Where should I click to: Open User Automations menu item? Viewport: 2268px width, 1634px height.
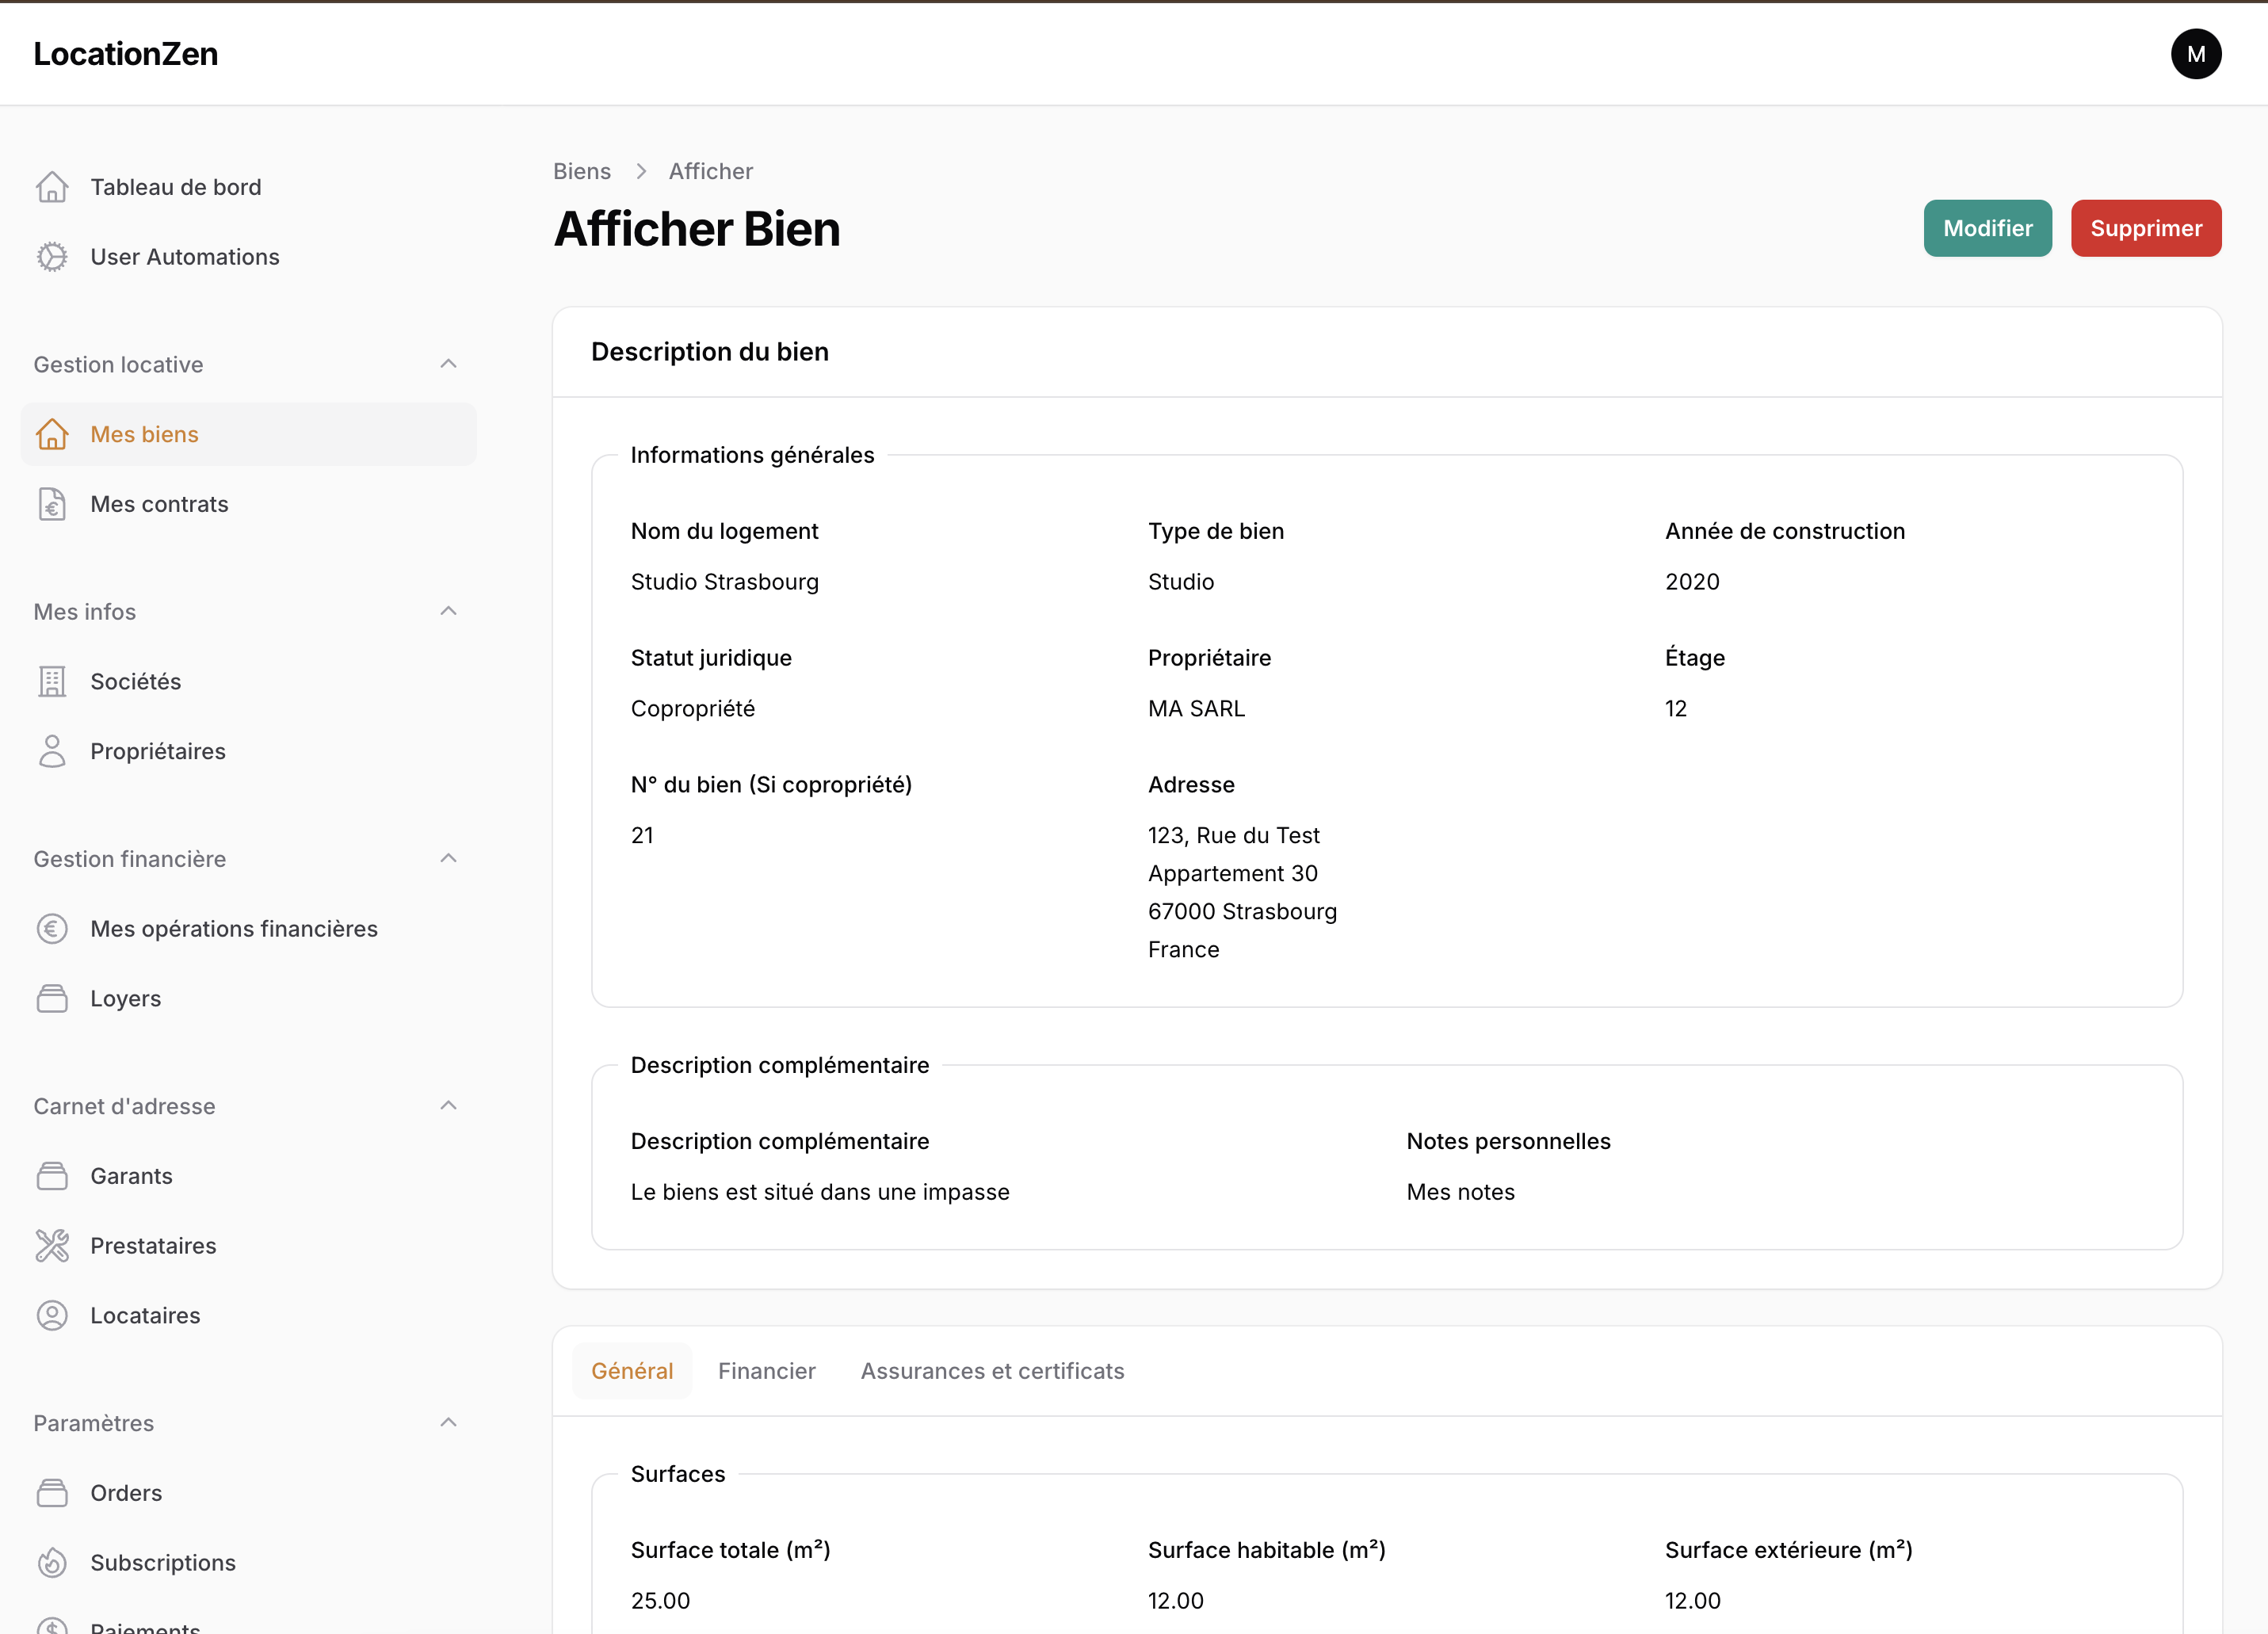tap(248, 257)
